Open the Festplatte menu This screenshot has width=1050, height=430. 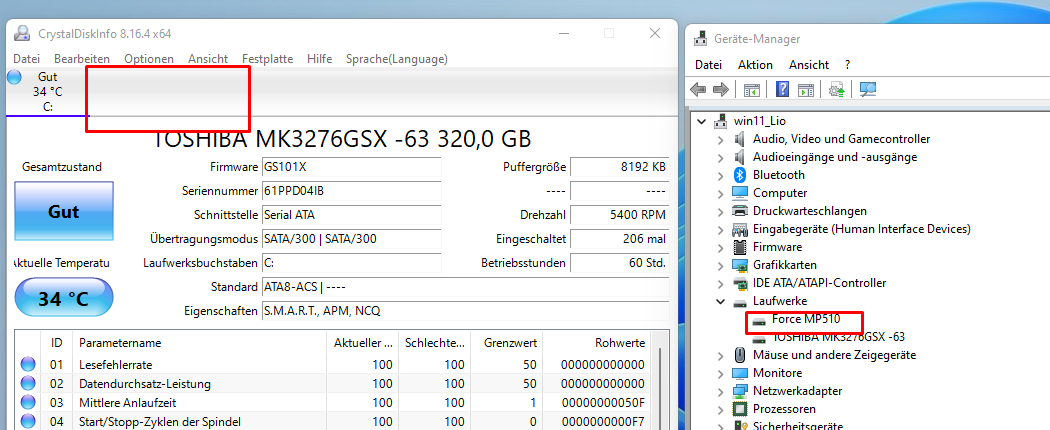[267, 59]
